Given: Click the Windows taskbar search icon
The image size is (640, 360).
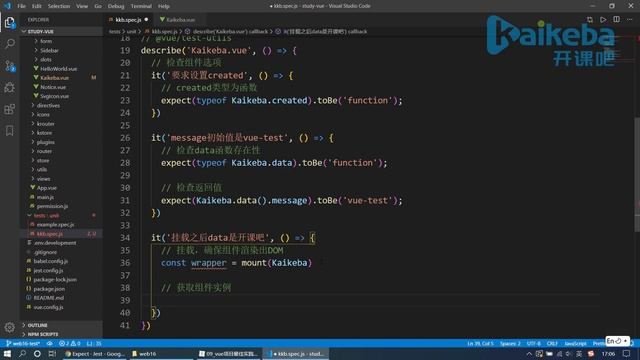Looking at the screenshot, I should point(22,354).
